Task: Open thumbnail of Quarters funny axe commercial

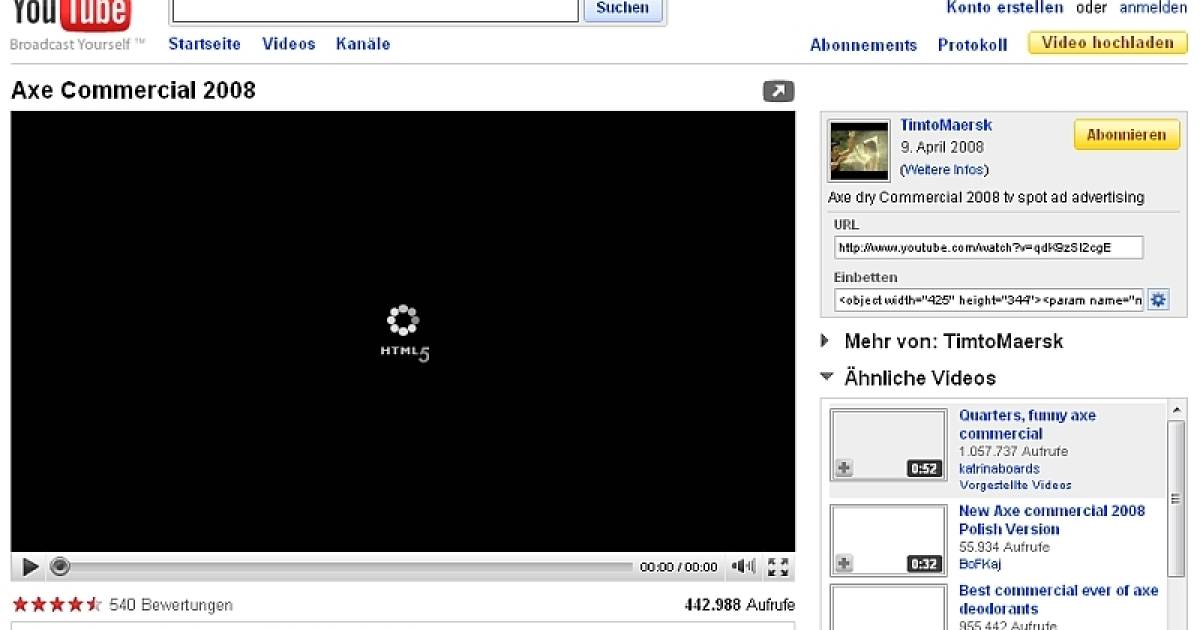Action: tap(888, 445)
